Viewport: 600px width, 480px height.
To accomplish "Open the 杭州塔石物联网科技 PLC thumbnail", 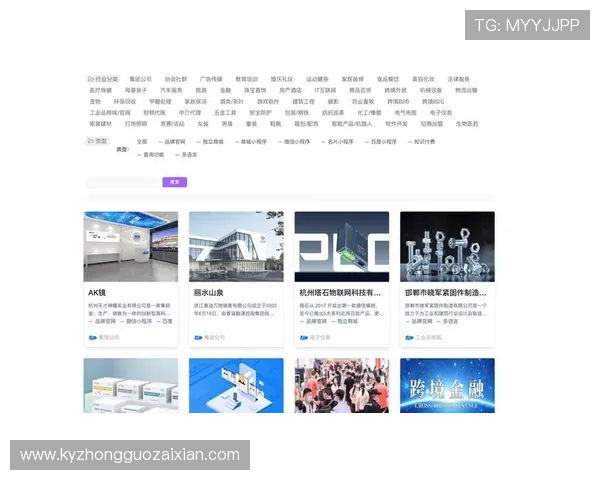I will (x=342, y=247).
